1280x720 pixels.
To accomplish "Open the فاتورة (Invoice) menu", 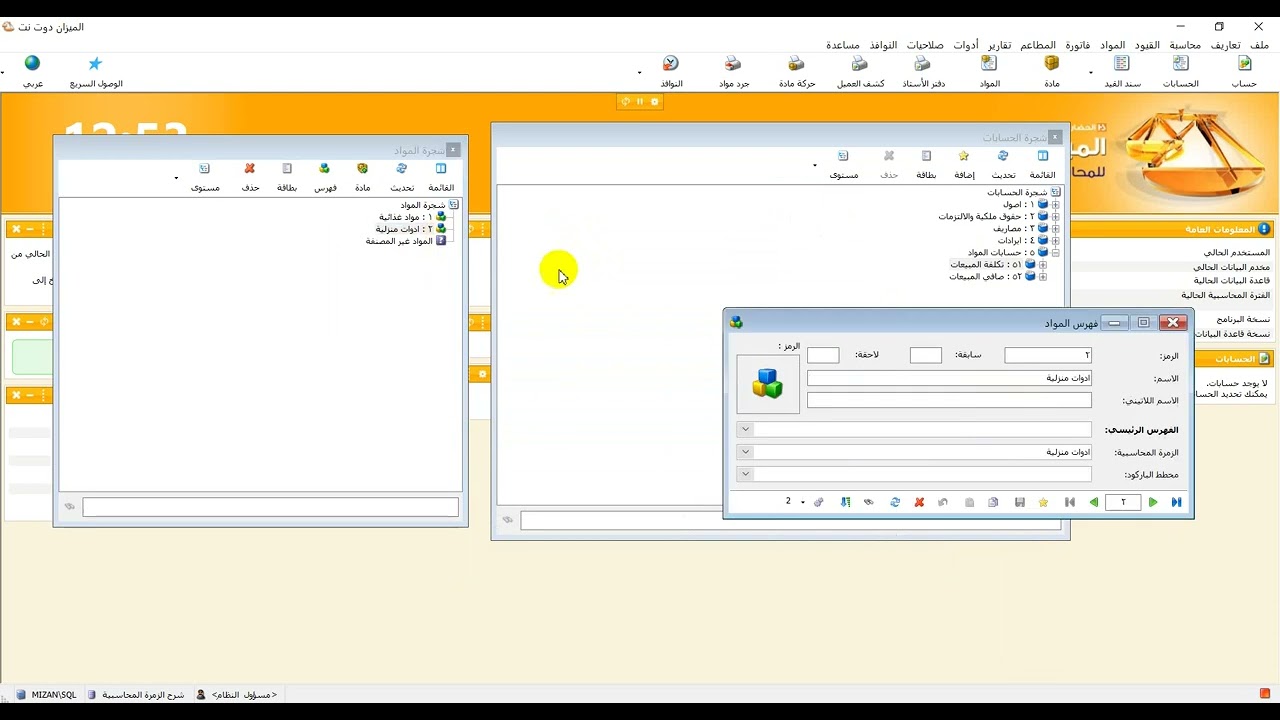I will tap(1078, 45).
